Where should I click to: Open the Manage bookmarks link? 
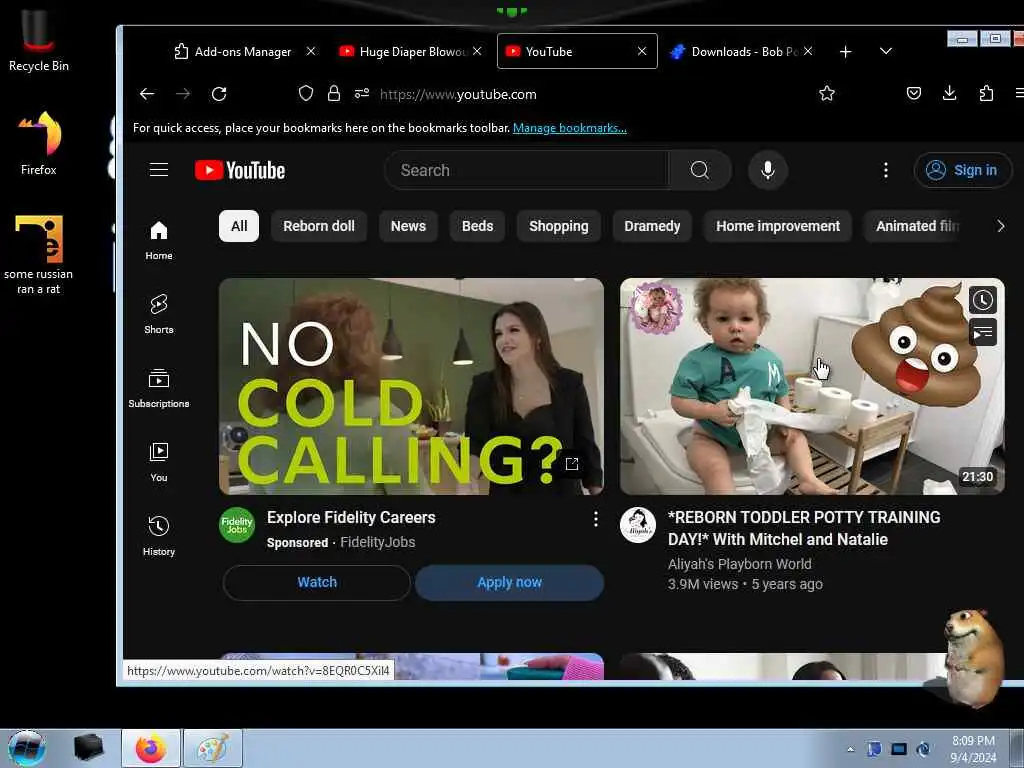pyautogui.click(x=569, y=128)
